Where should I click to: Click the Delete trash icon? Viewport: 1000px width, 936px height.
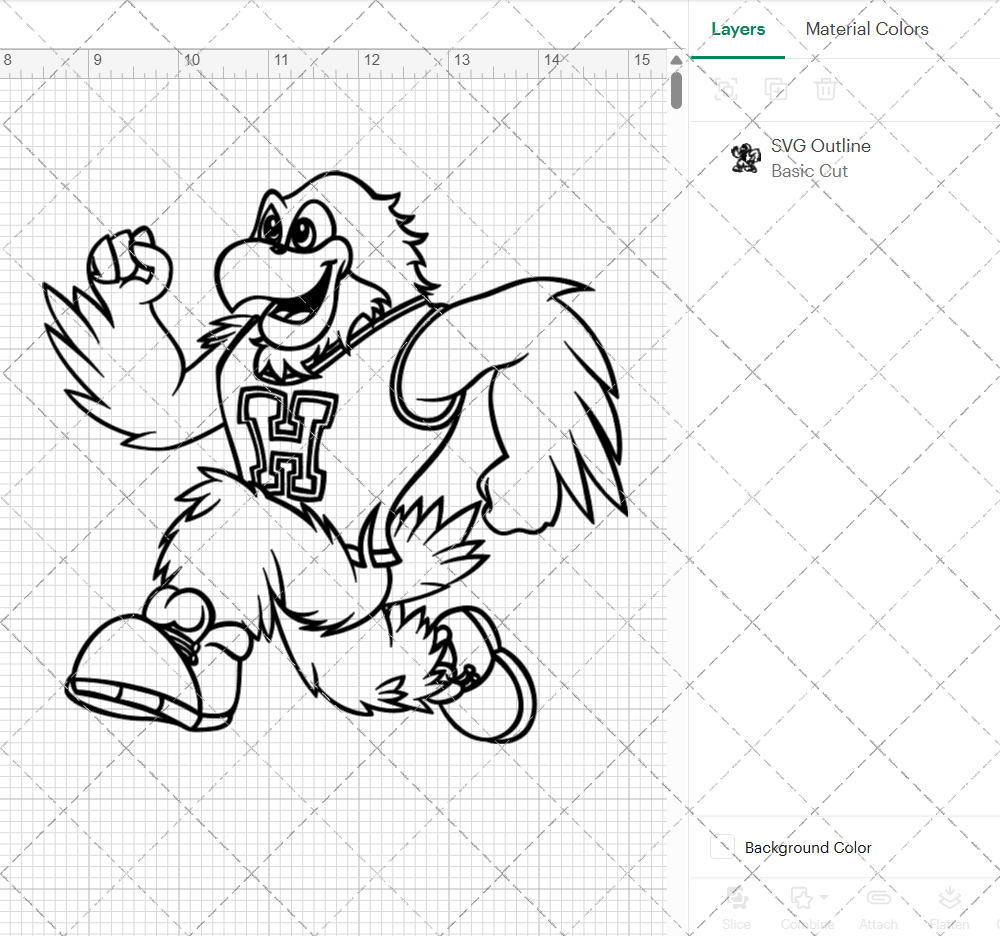[x=825, y=89]
